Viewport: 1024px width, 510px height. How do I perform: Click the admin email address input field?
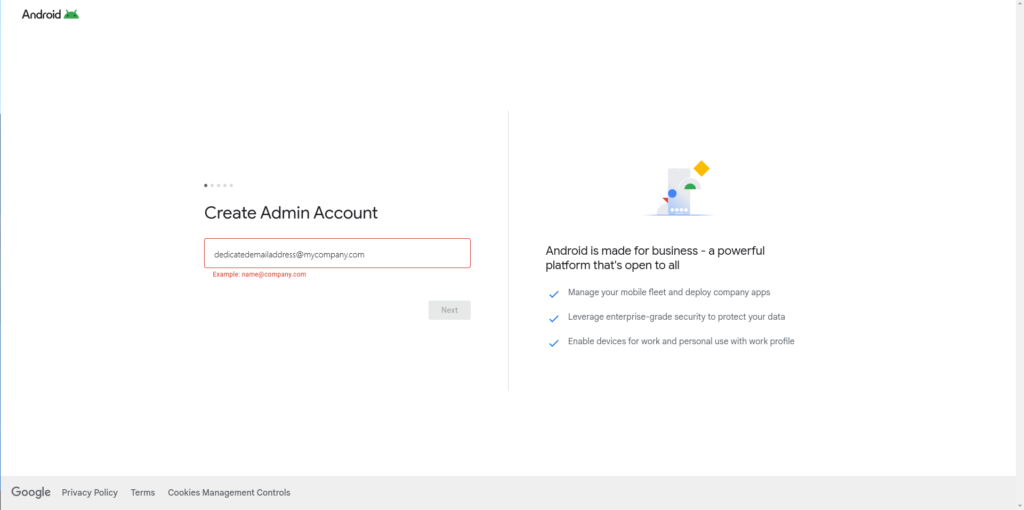pos(337,253)
